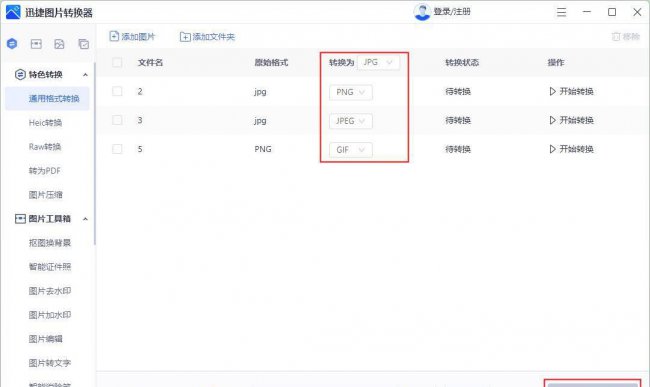Click play icon for file 2 row
This screenshot has width=650, height=387.
(x=552, y=91)
